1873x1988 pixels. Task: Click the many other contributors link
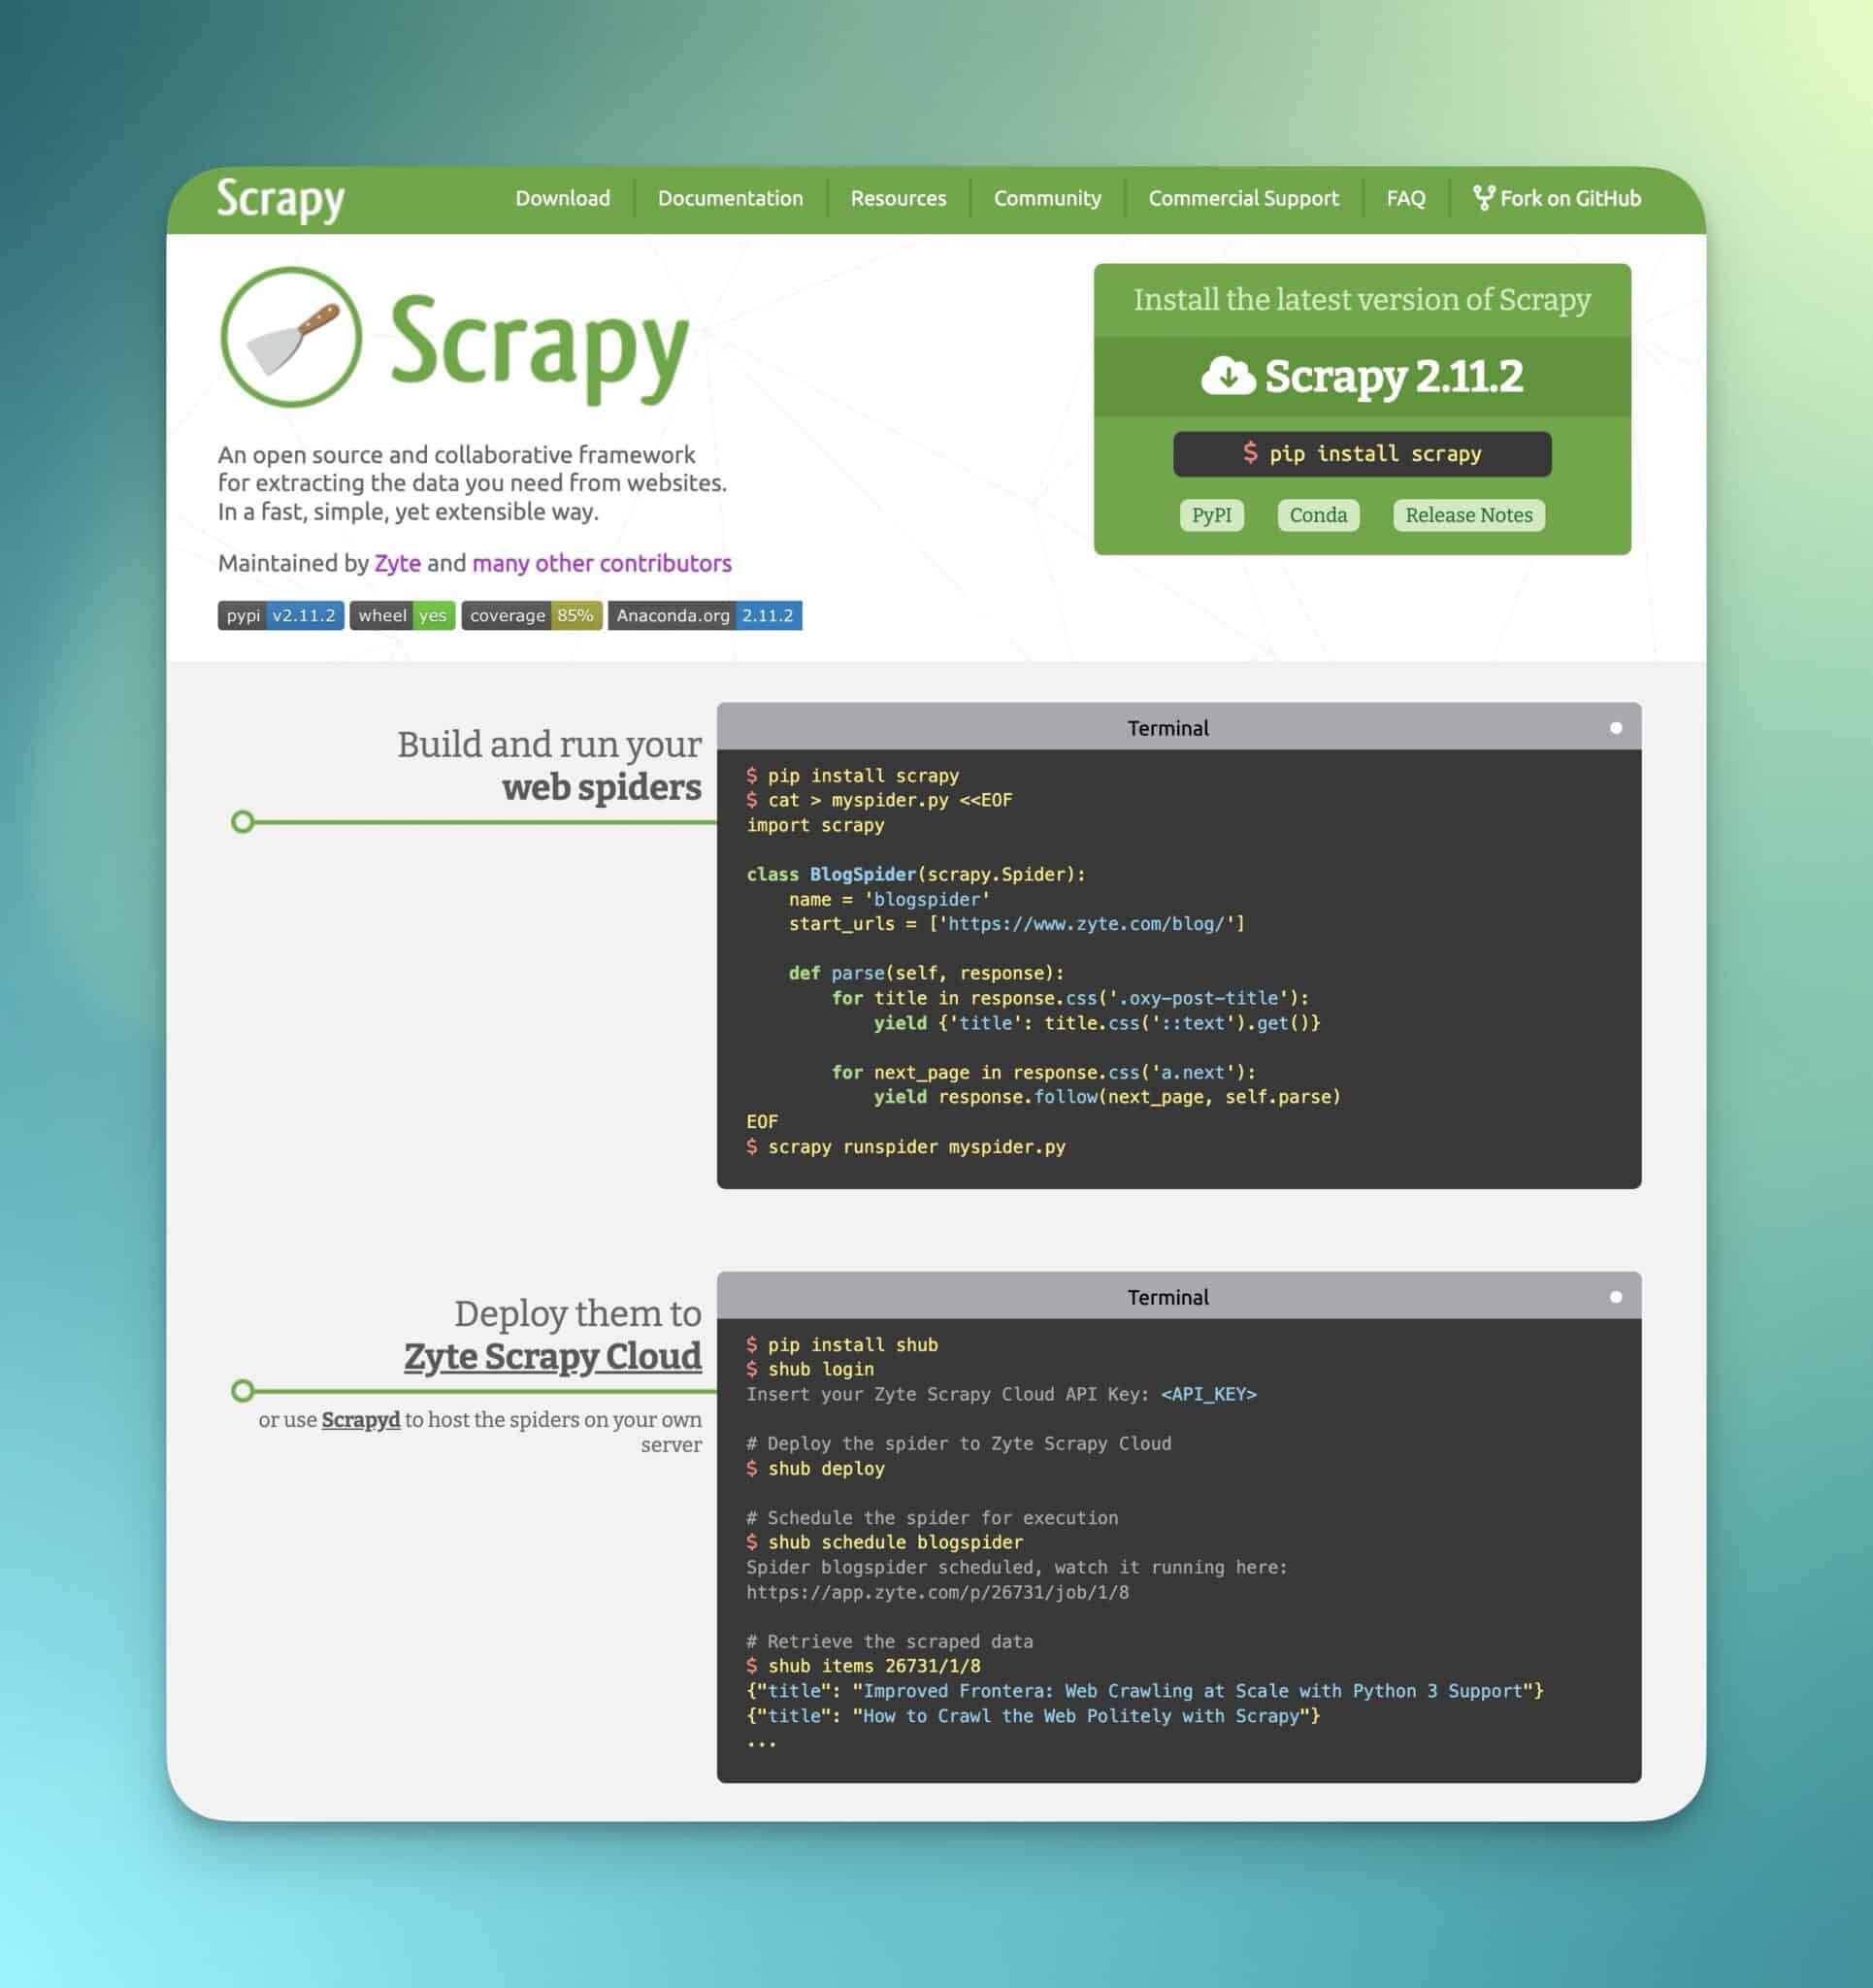(602, 563)
